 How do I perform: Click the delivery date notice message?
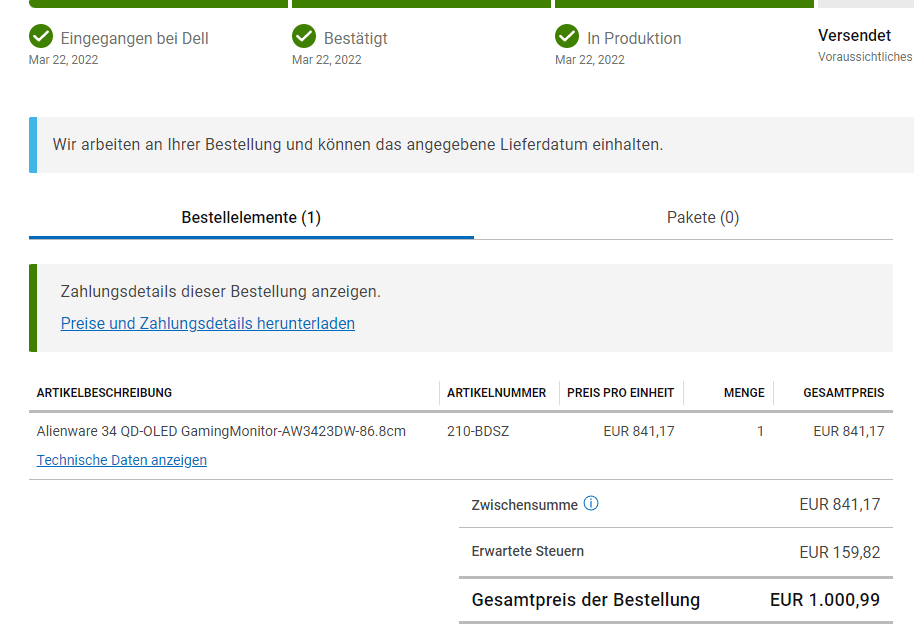[x=358, y=144]
